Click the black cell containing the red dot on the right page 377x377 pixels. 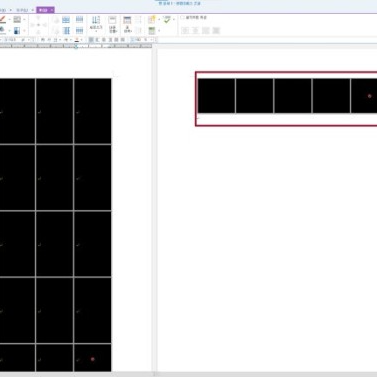tap(364, 96)
